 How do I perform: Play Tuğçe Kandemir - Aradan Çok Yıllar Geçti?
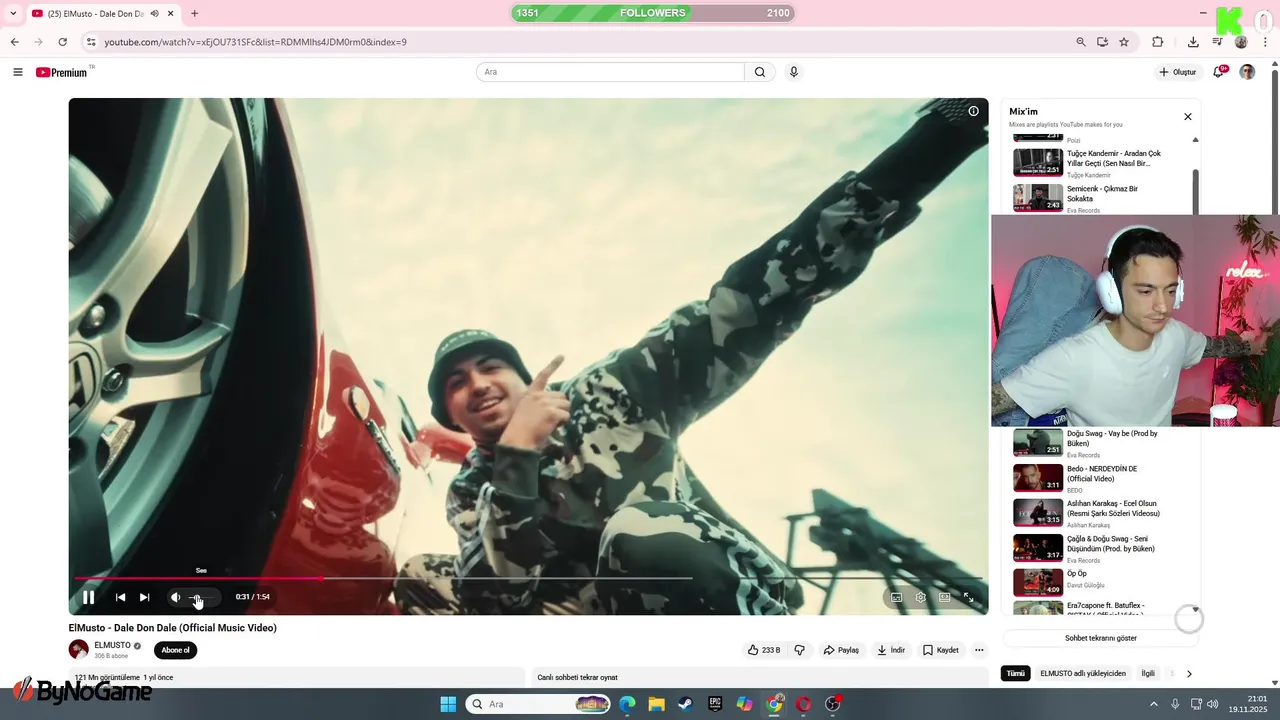[1100, 162]
